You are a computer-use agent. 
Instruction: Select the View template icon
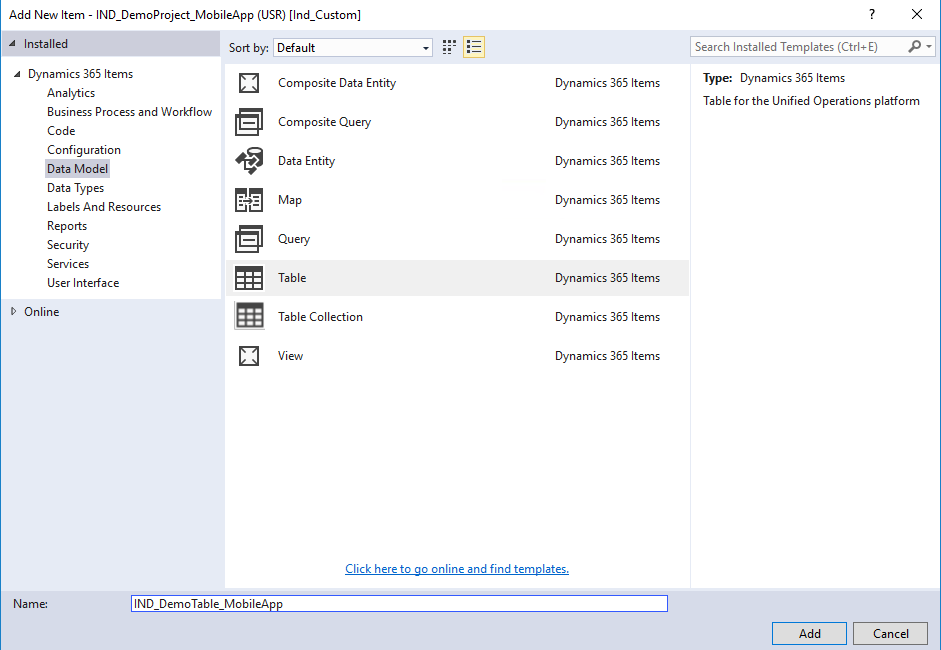click(x=249, y=355)
